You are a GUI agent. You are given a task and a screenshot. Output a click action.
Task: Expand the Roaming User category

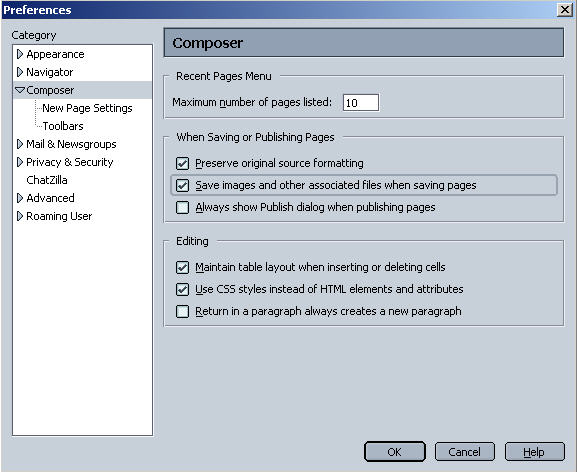pyautogui.click(x=20, y=216)
